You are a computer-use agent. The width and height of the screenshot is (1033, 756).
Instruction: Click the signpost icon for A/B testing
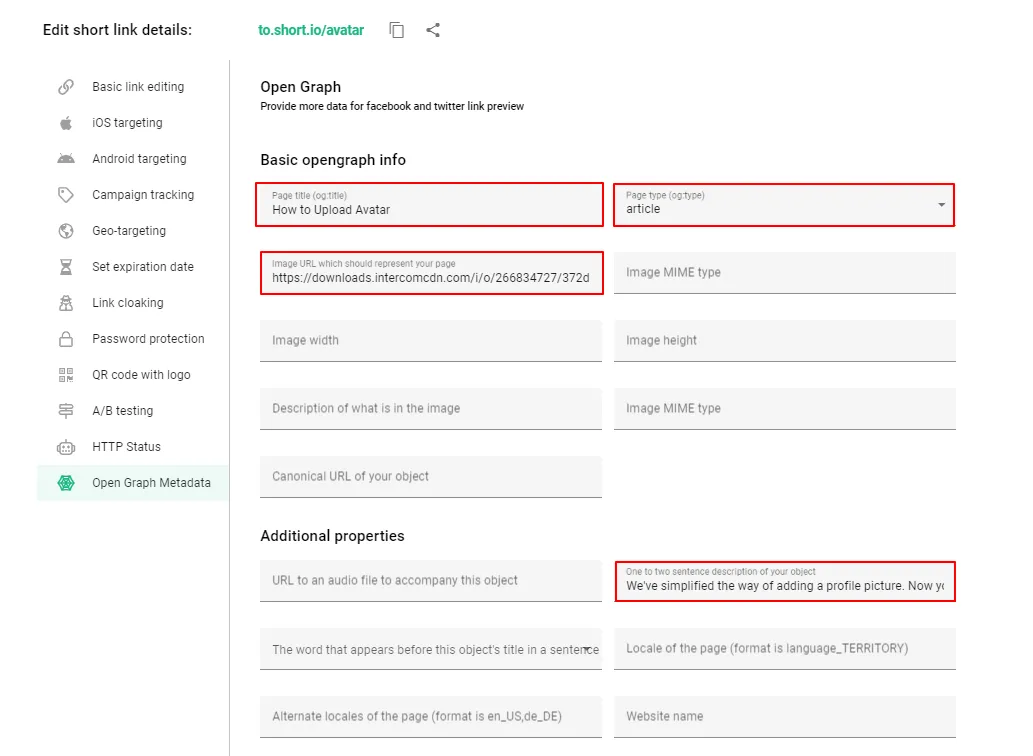(x=66, y=411)
